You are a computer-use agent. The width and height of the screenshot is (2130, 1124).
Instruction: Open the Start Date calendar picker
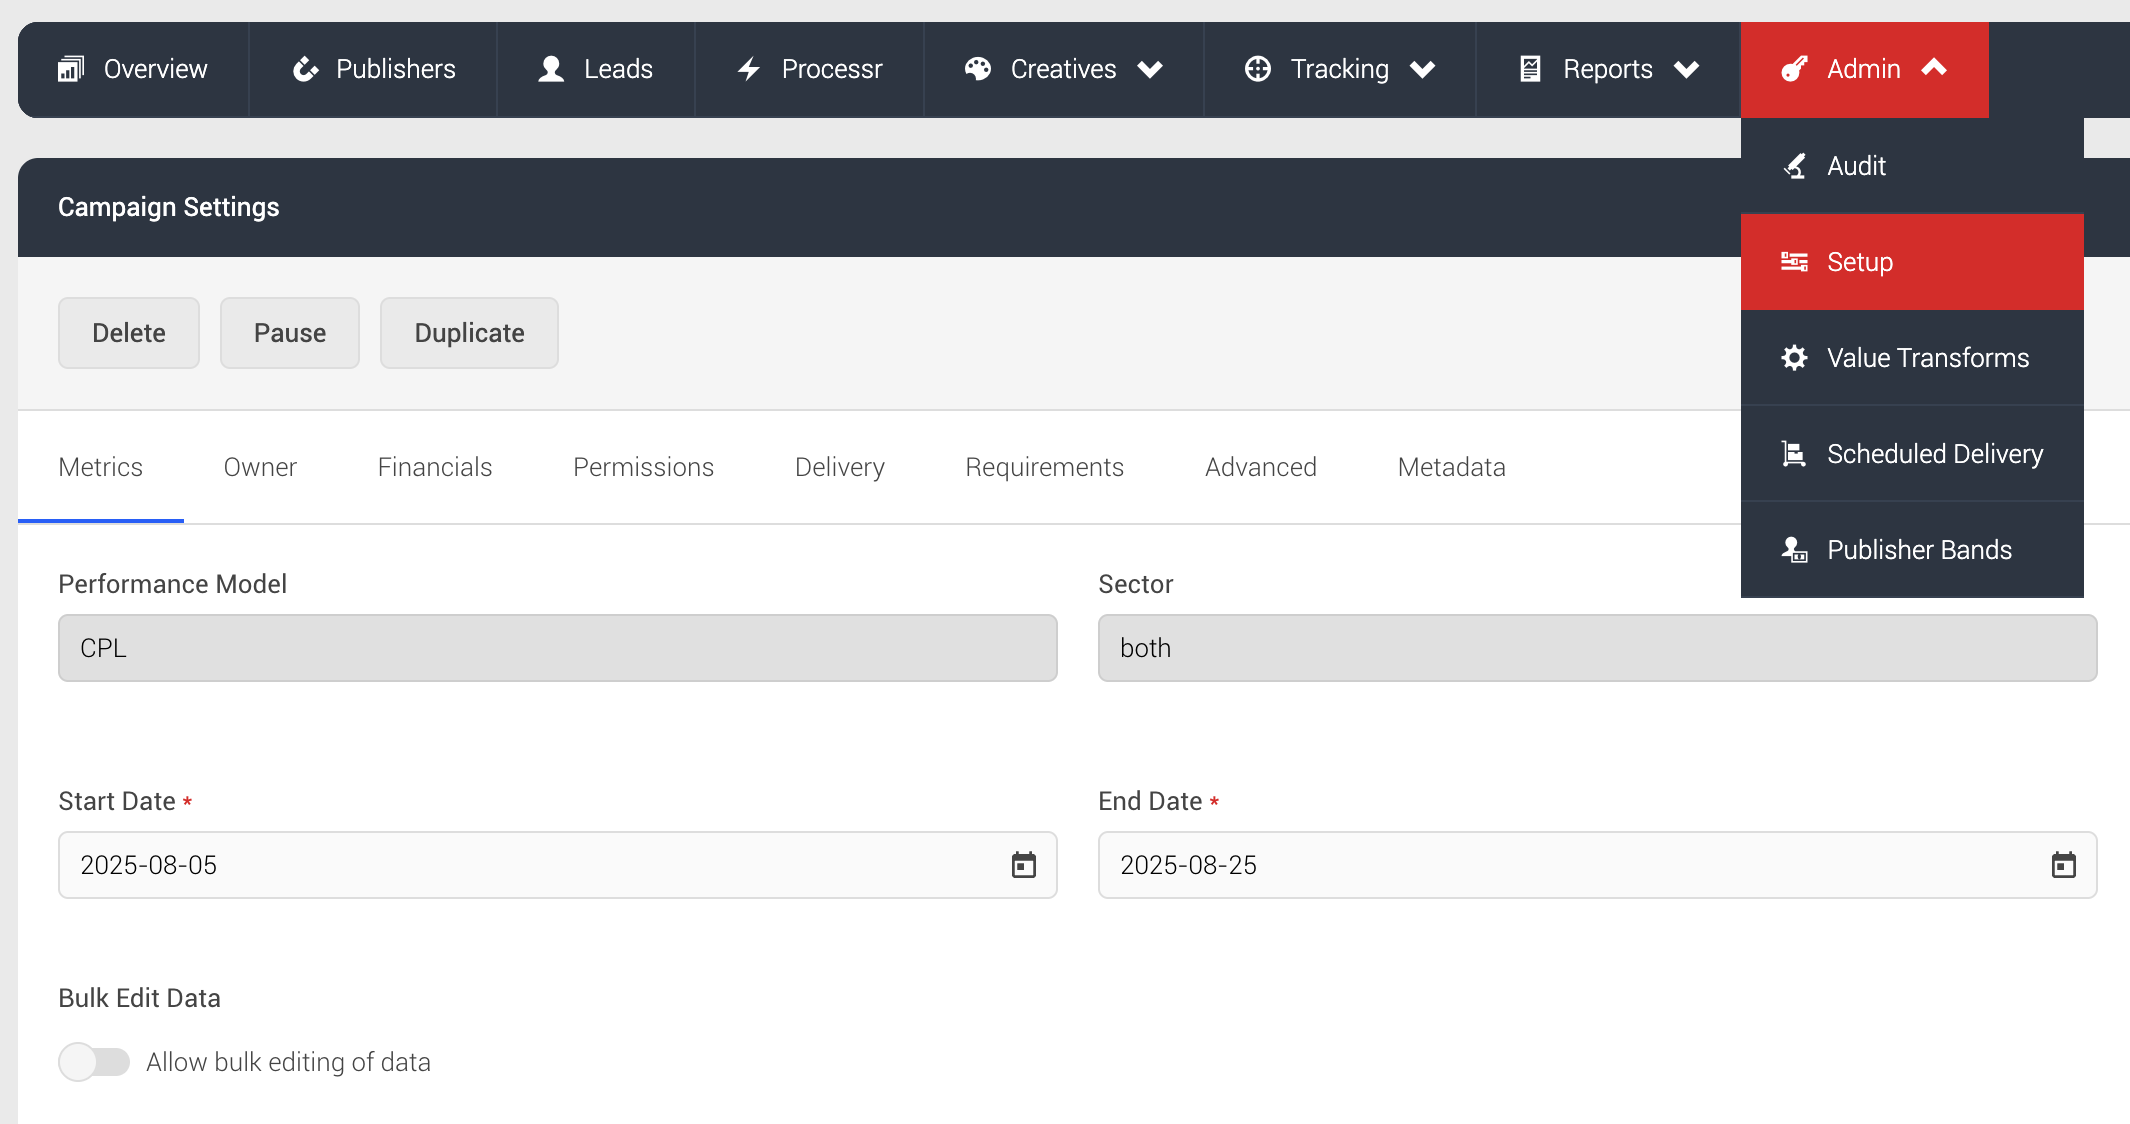click(x=1024, y=865)
